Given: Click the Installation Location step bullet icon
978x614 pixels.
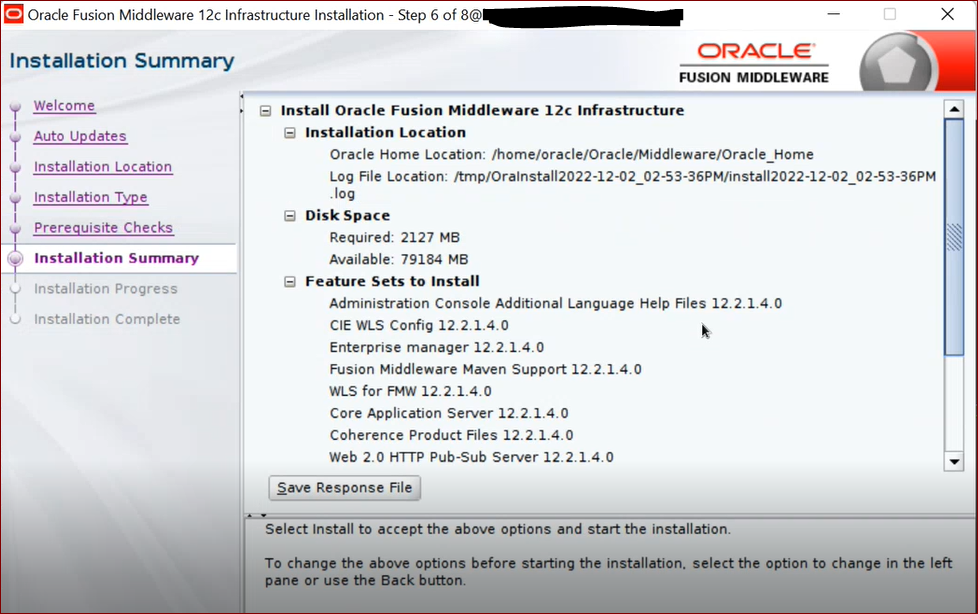Looking at the screenshot, I should pos(16,167).
